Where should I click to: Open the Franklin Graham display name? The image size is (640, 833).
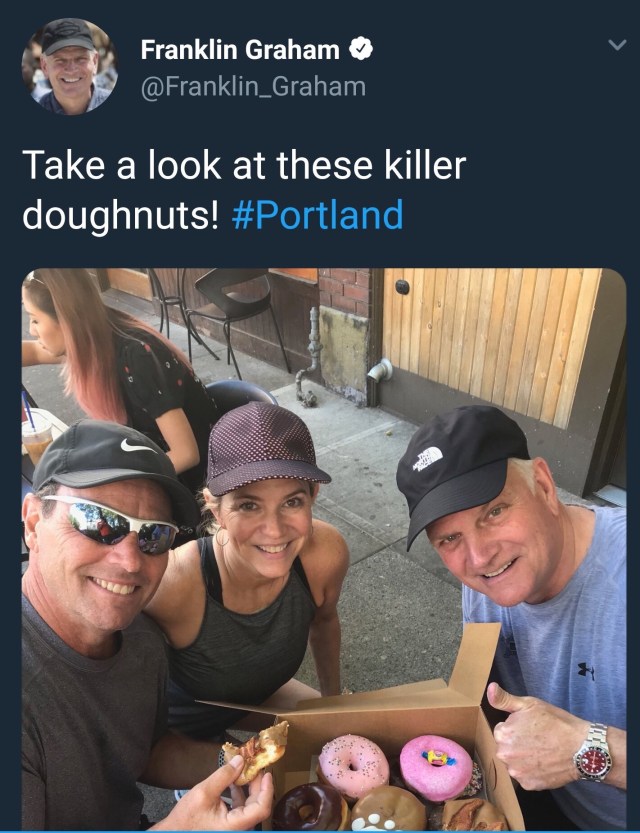pyautogui.click(x=241, y=48)
